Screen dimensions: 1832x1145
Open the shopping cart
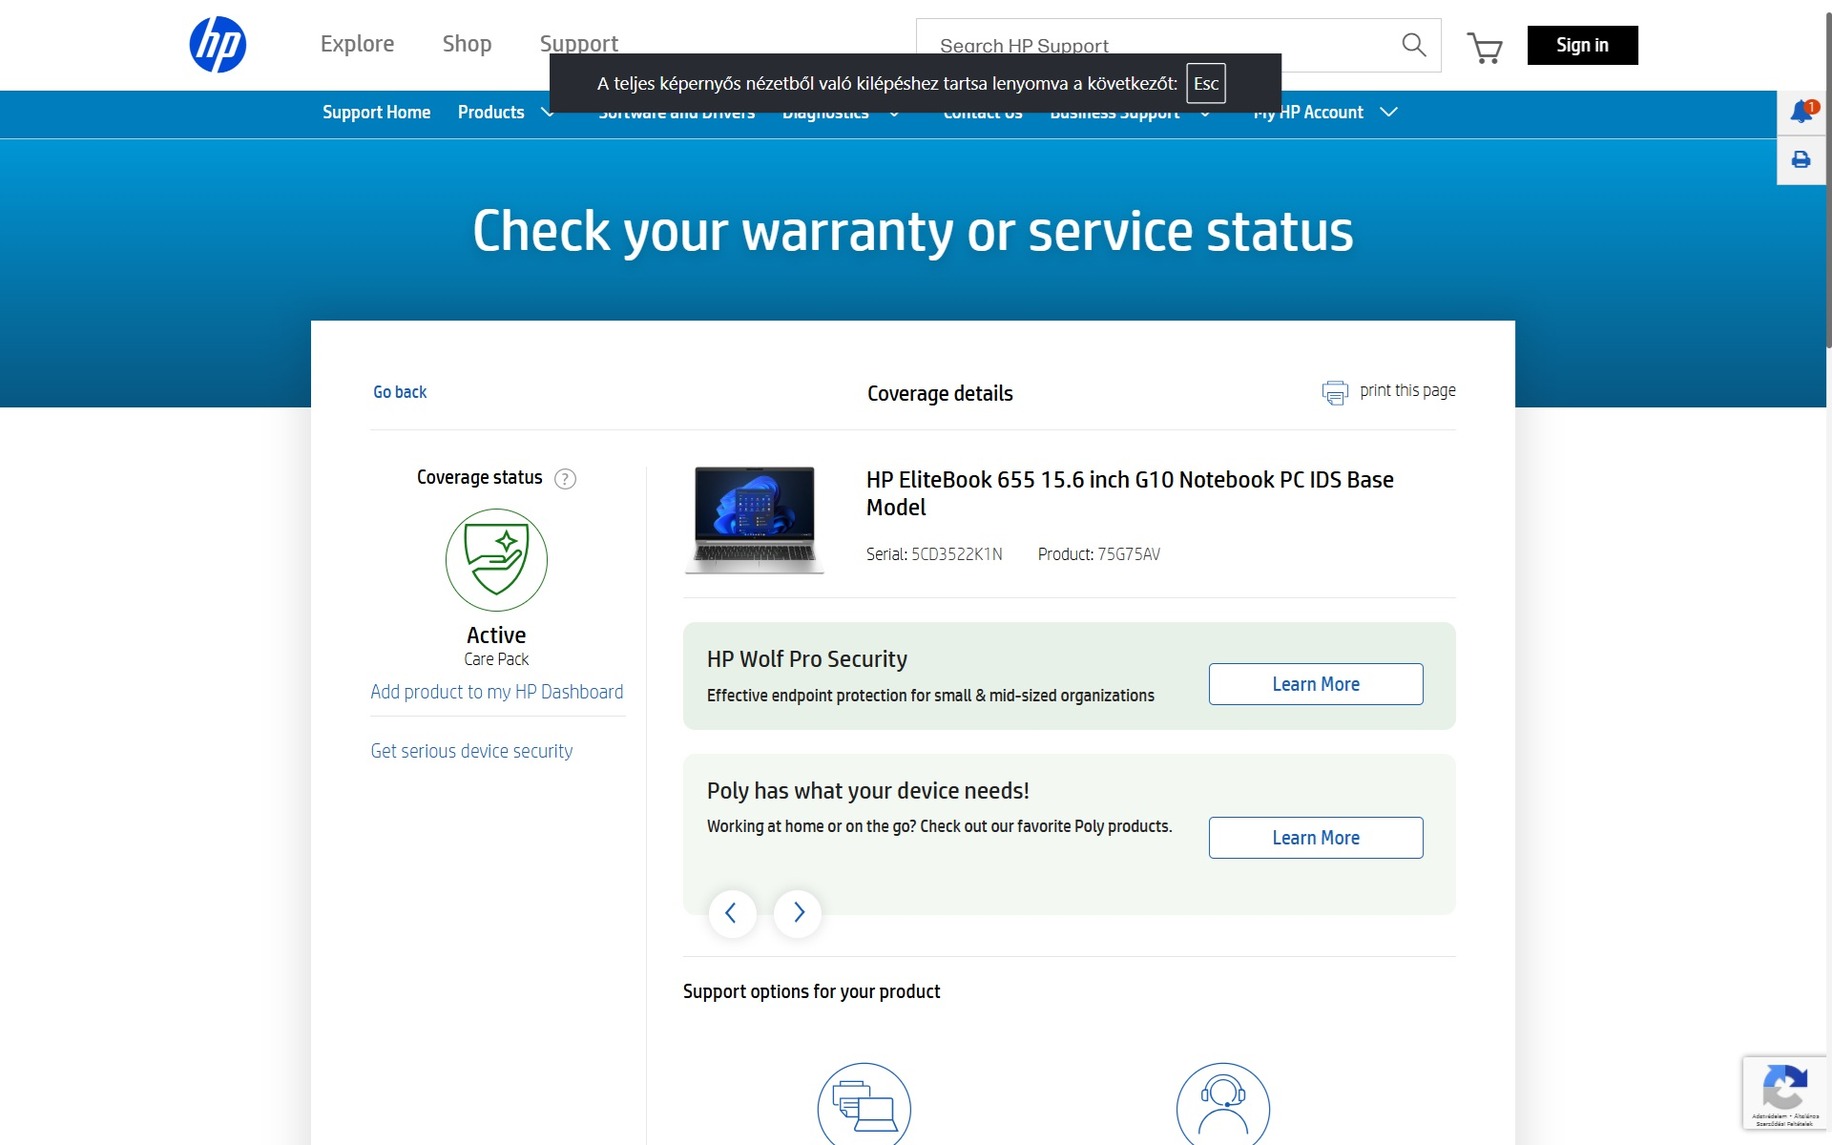tap(1485, 47)
